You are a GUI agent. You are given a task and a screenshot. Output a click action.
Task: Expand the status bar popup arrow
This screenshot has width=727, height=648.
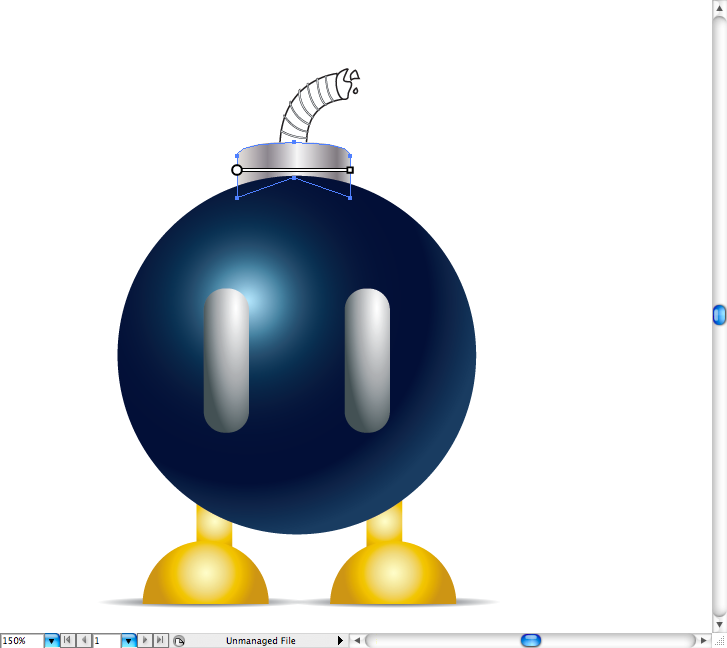340,640
